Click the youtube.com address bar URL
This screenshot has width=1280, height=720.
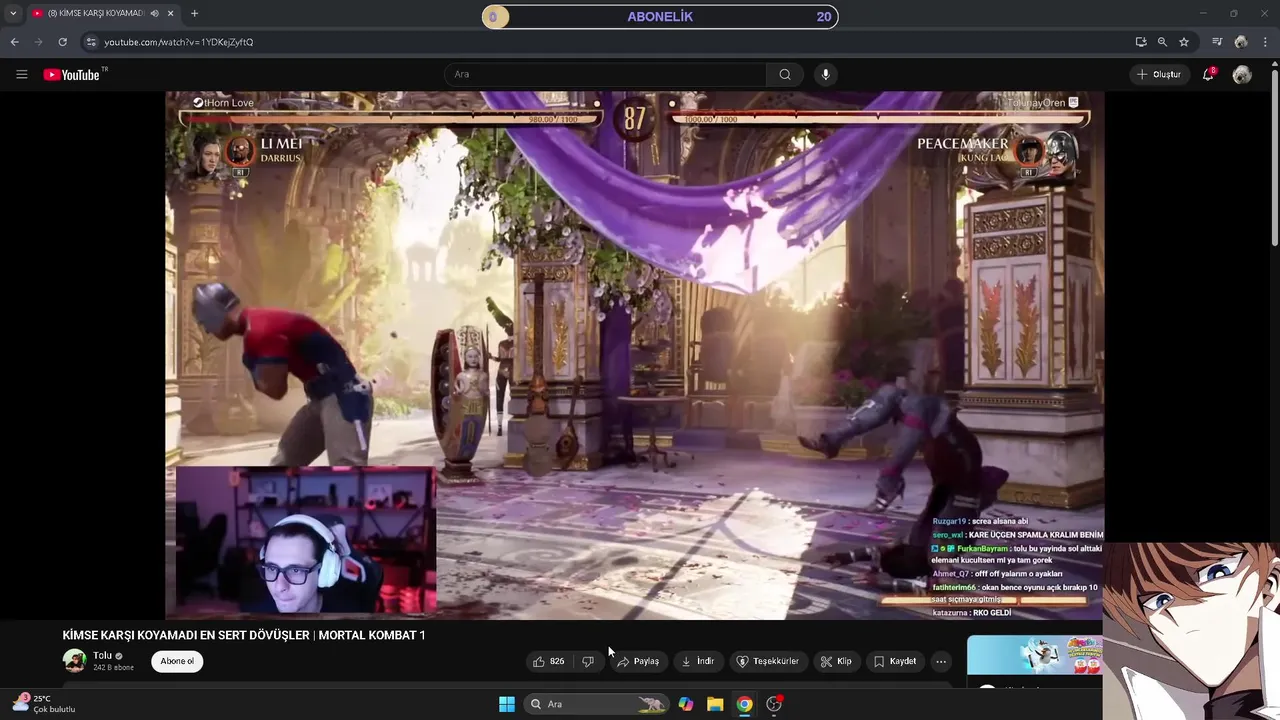pos(179,42)
